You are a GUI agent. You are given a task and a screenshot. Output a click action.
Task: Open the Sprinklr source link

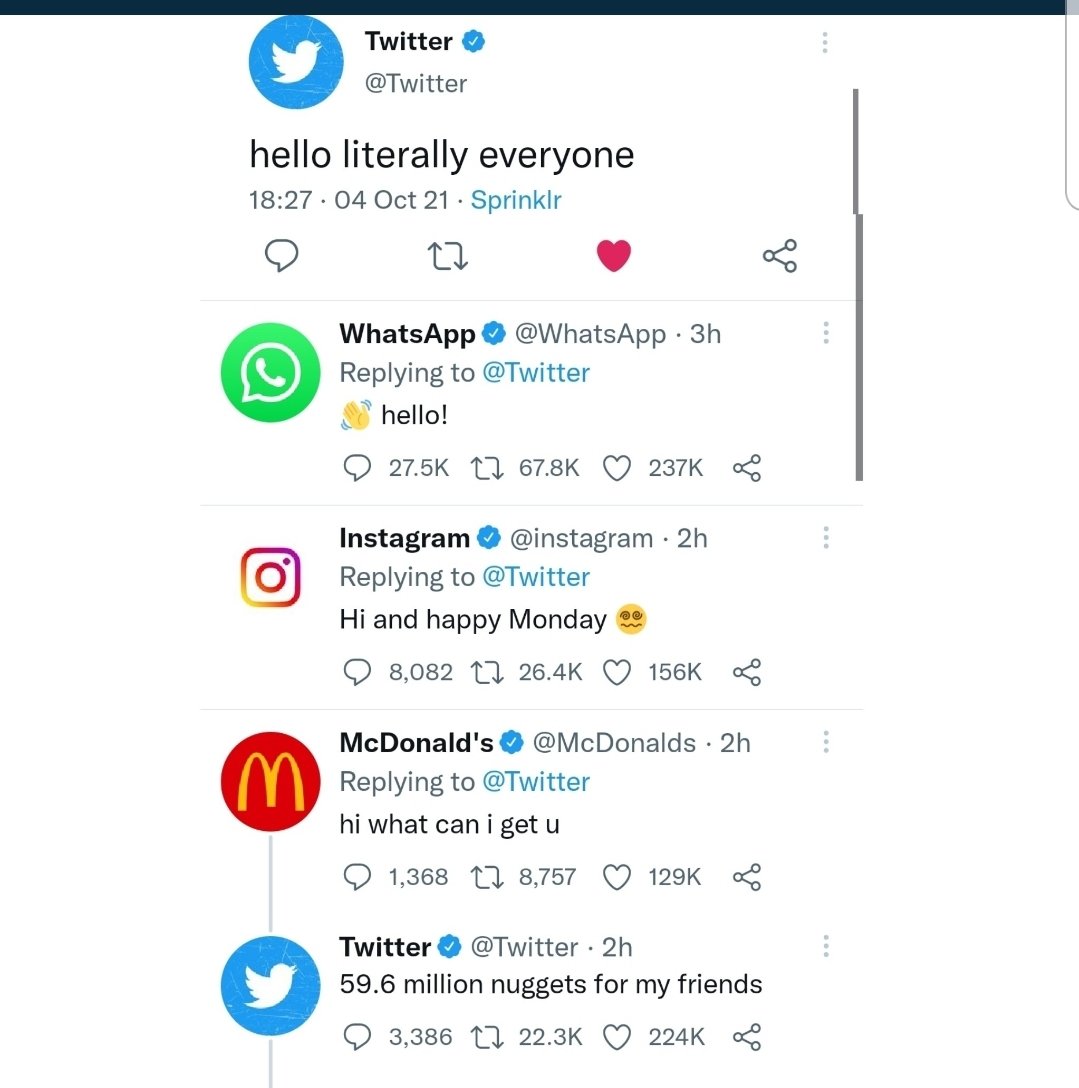pyautogui.click(x=516, y=199)
